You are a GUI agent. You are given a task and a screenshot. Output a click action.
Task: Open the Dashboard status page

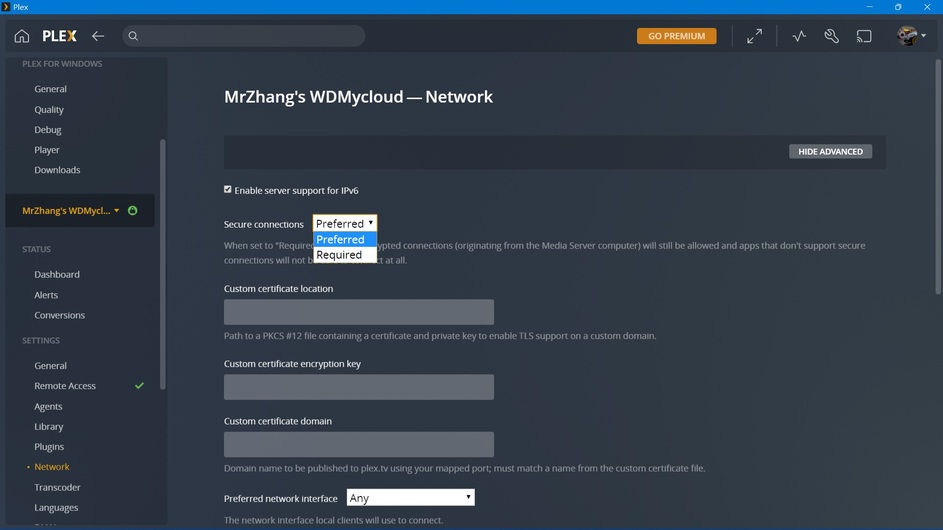pos(57,274)
